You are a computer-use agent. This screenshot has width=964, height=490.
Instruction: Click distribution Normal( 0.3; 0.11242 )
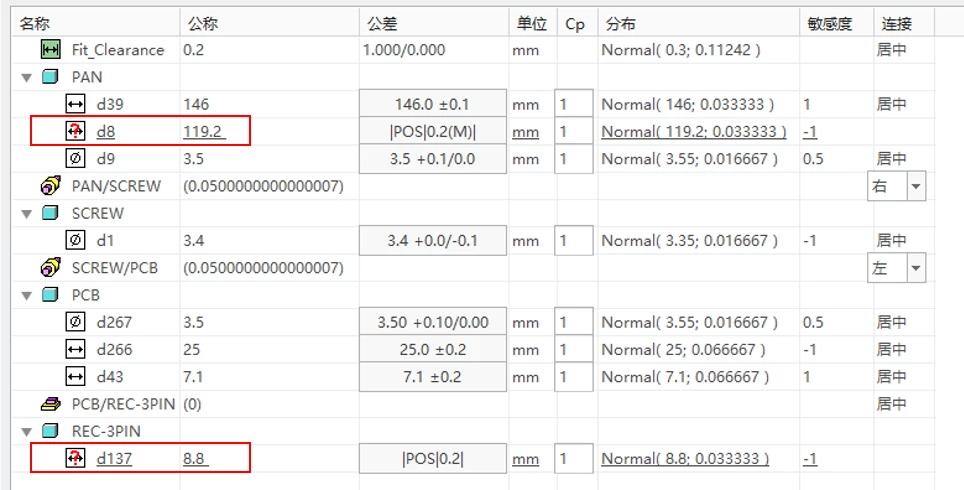[x=681, y=50]
